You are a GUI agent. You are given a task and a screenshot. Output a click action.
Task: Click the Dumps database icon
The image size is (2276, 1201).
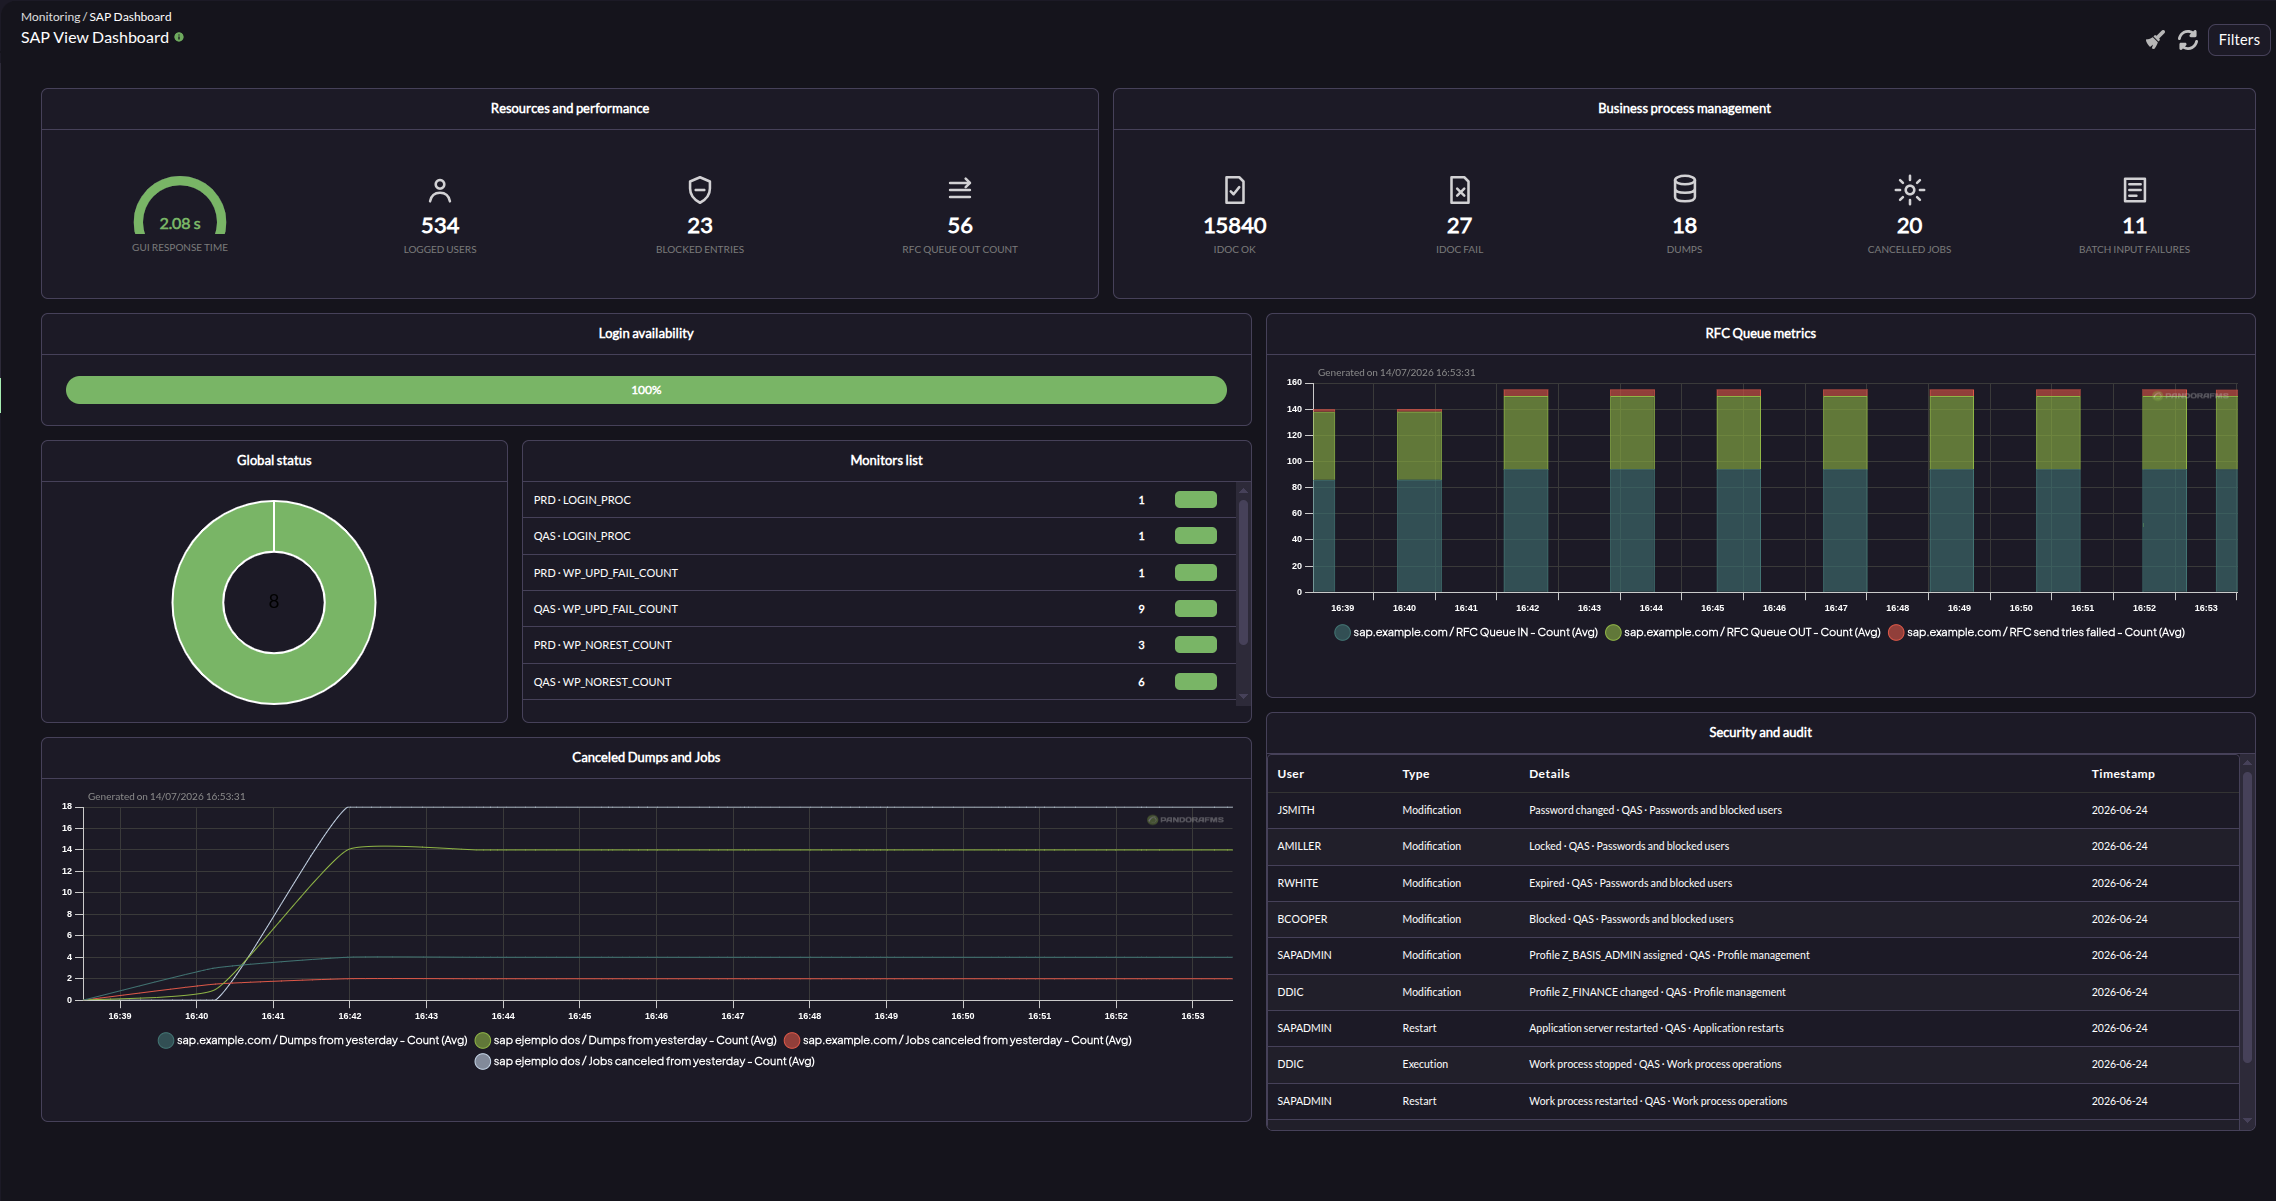(x=1685, y=189)
